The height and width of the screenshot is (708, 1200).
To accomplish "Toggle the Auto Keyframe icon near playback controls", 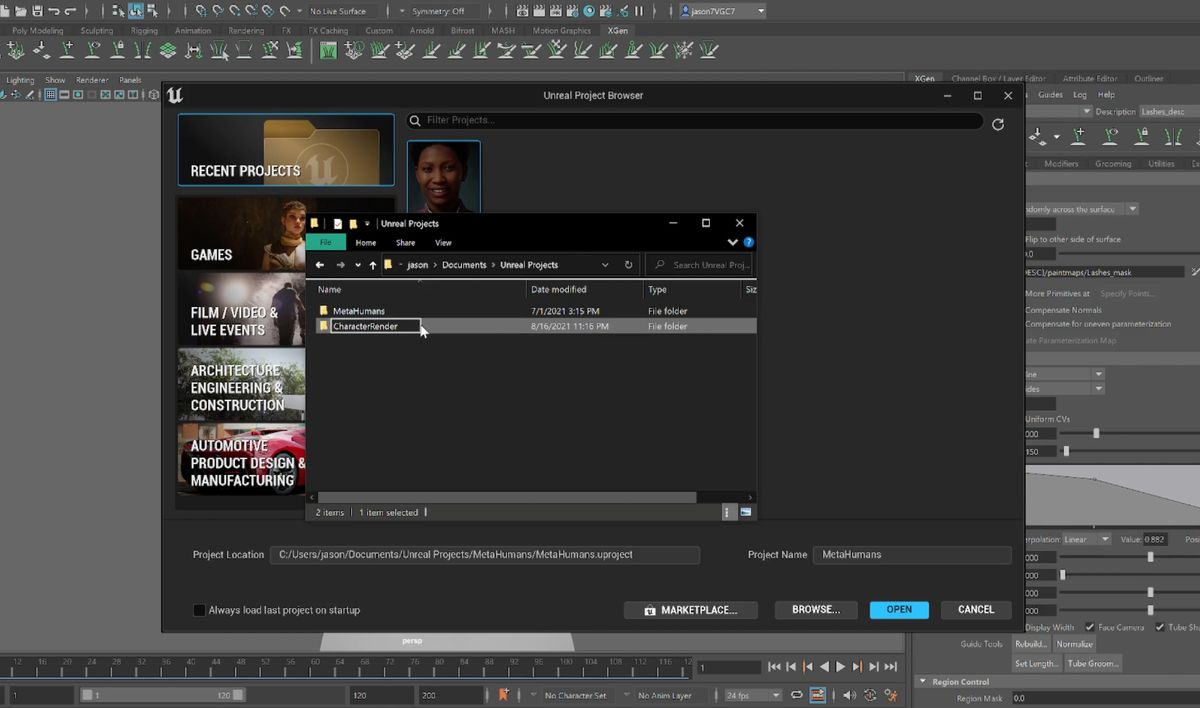I will point(891,695).
